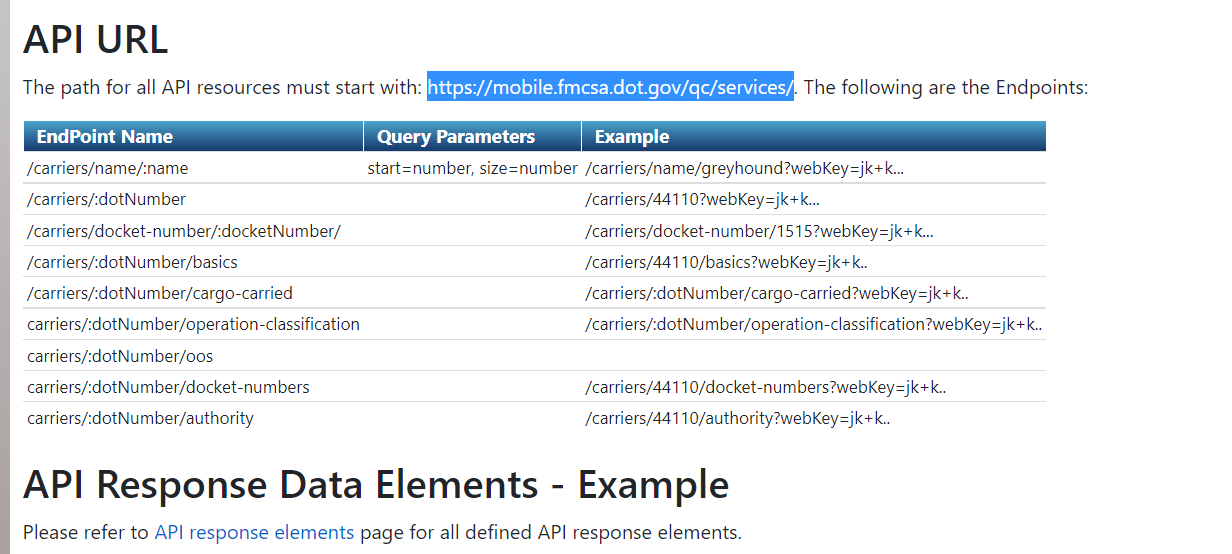
Task: Select the /carriers/:dotNumber/basics endpoint cell
Action: pos(133,262)
